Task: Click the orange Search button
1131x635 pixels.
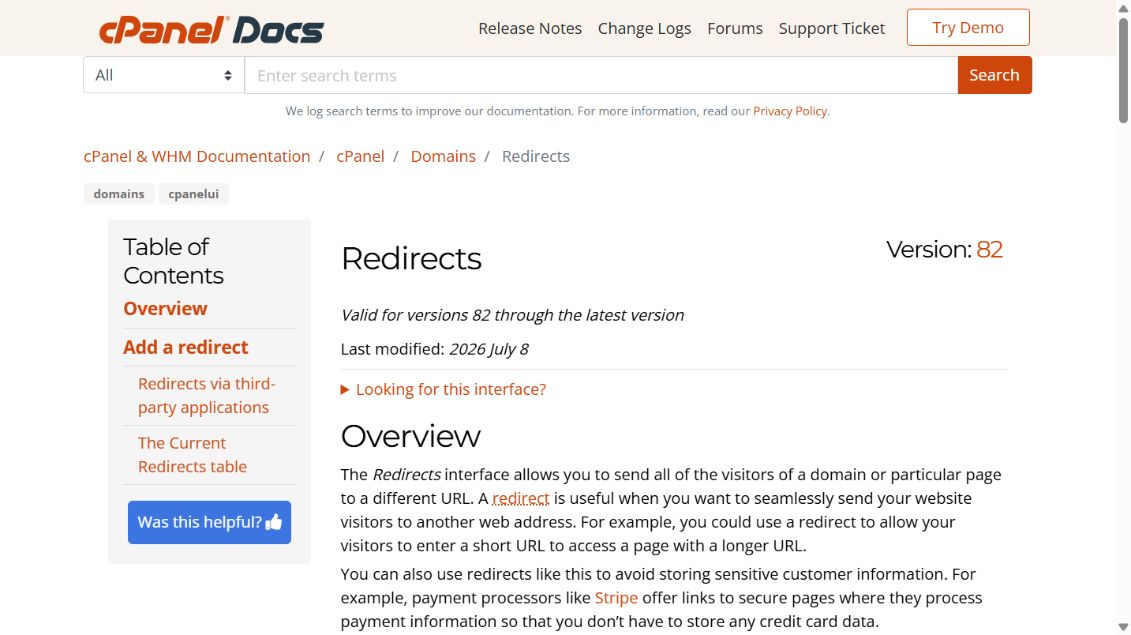Action: 994,75
